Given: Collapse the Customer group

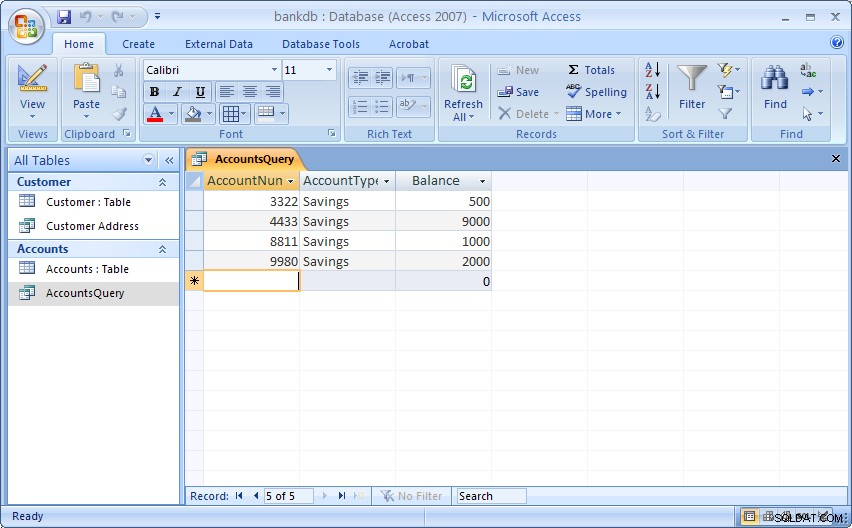Looking at the screenshot, I should point(162,183).
